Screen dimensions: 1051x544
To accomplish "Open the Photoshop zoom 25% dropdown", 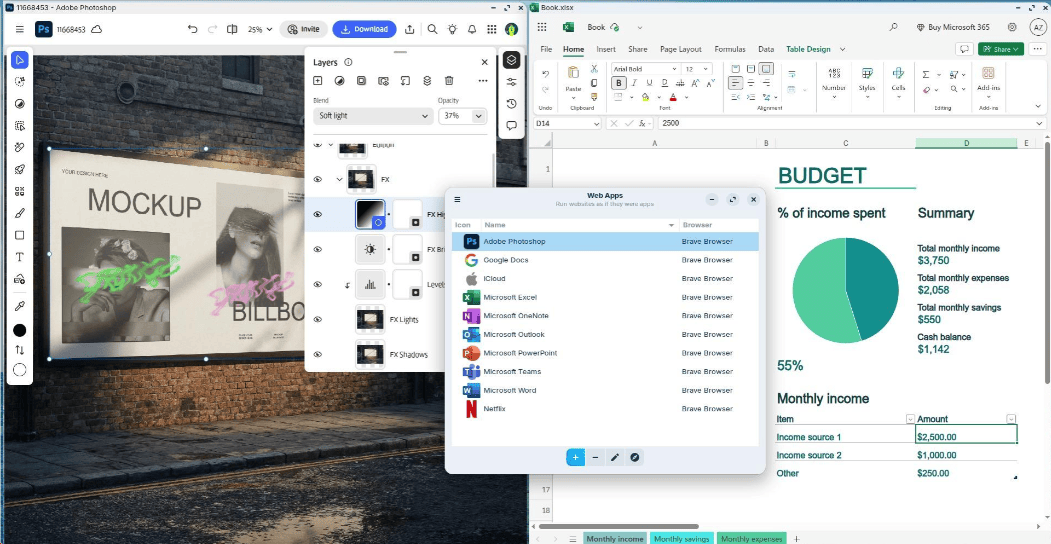I will pos(259,29).
